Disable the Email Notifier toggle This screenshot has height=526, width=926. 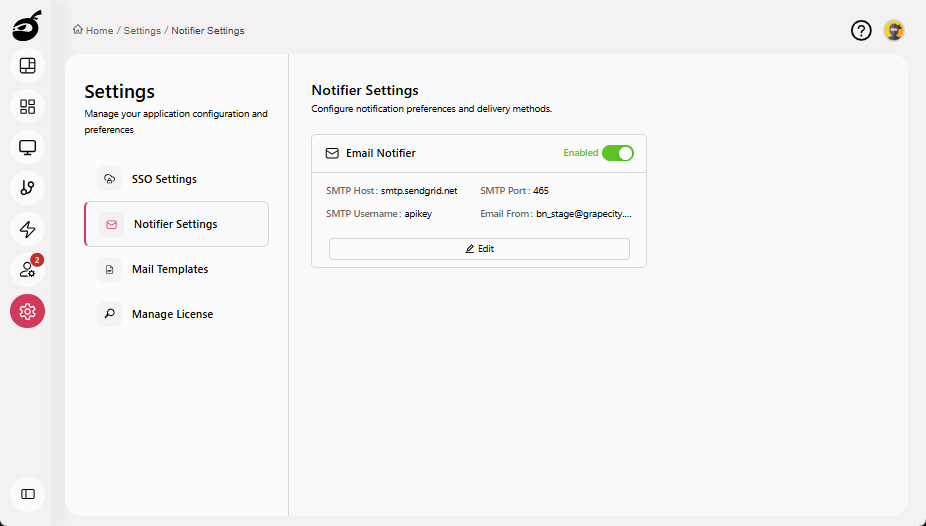click(x=618, y=153)
